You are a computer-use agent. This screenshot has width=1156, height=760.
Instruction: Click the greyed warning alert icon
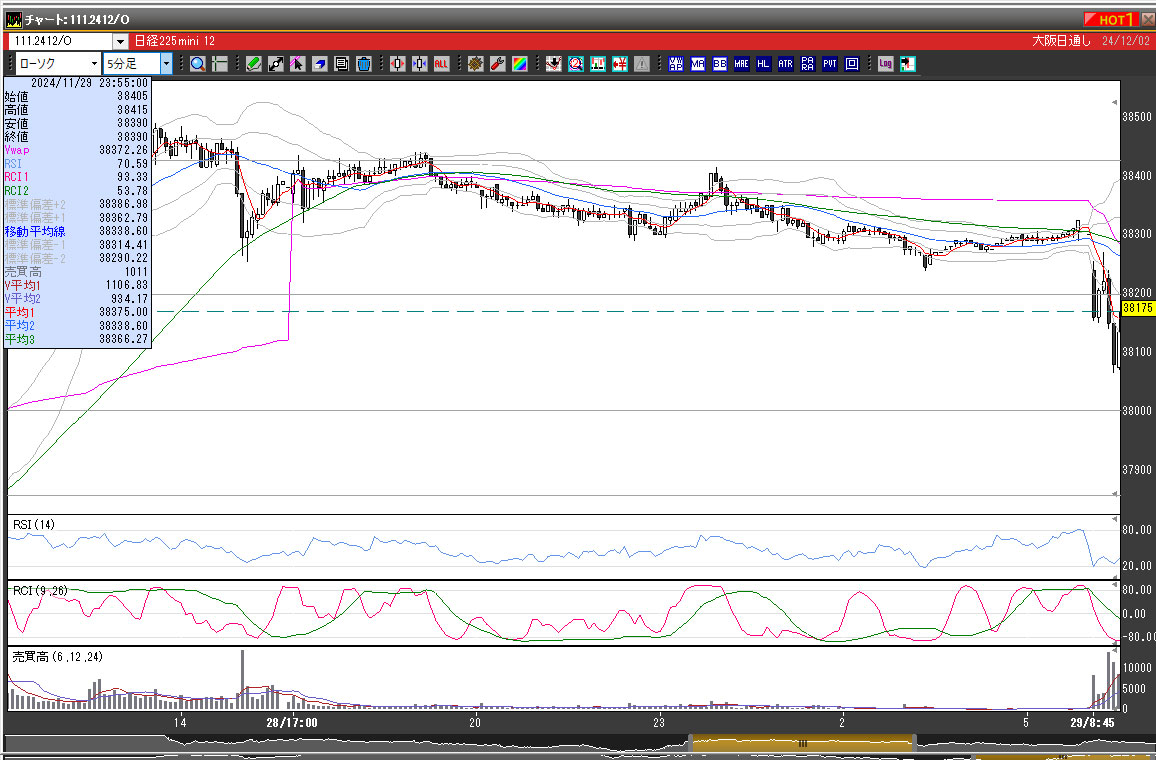click(x=642, y=64)
